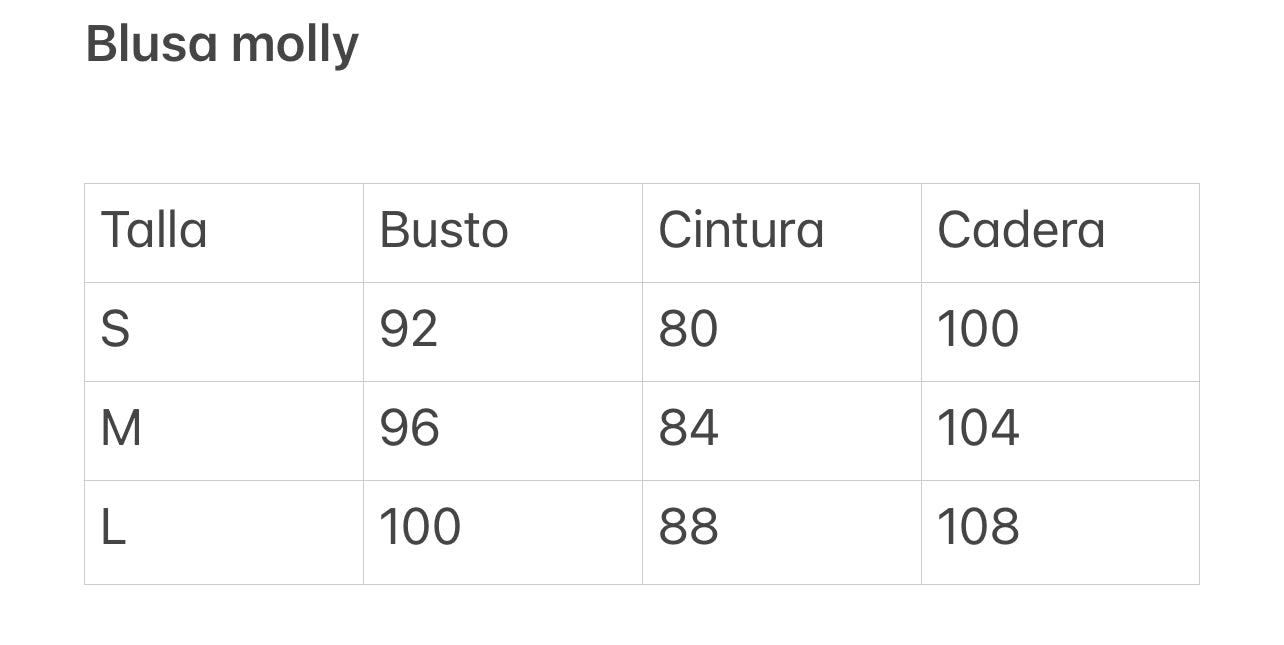Select the Blusa molly heading

(x=221, y=45)
